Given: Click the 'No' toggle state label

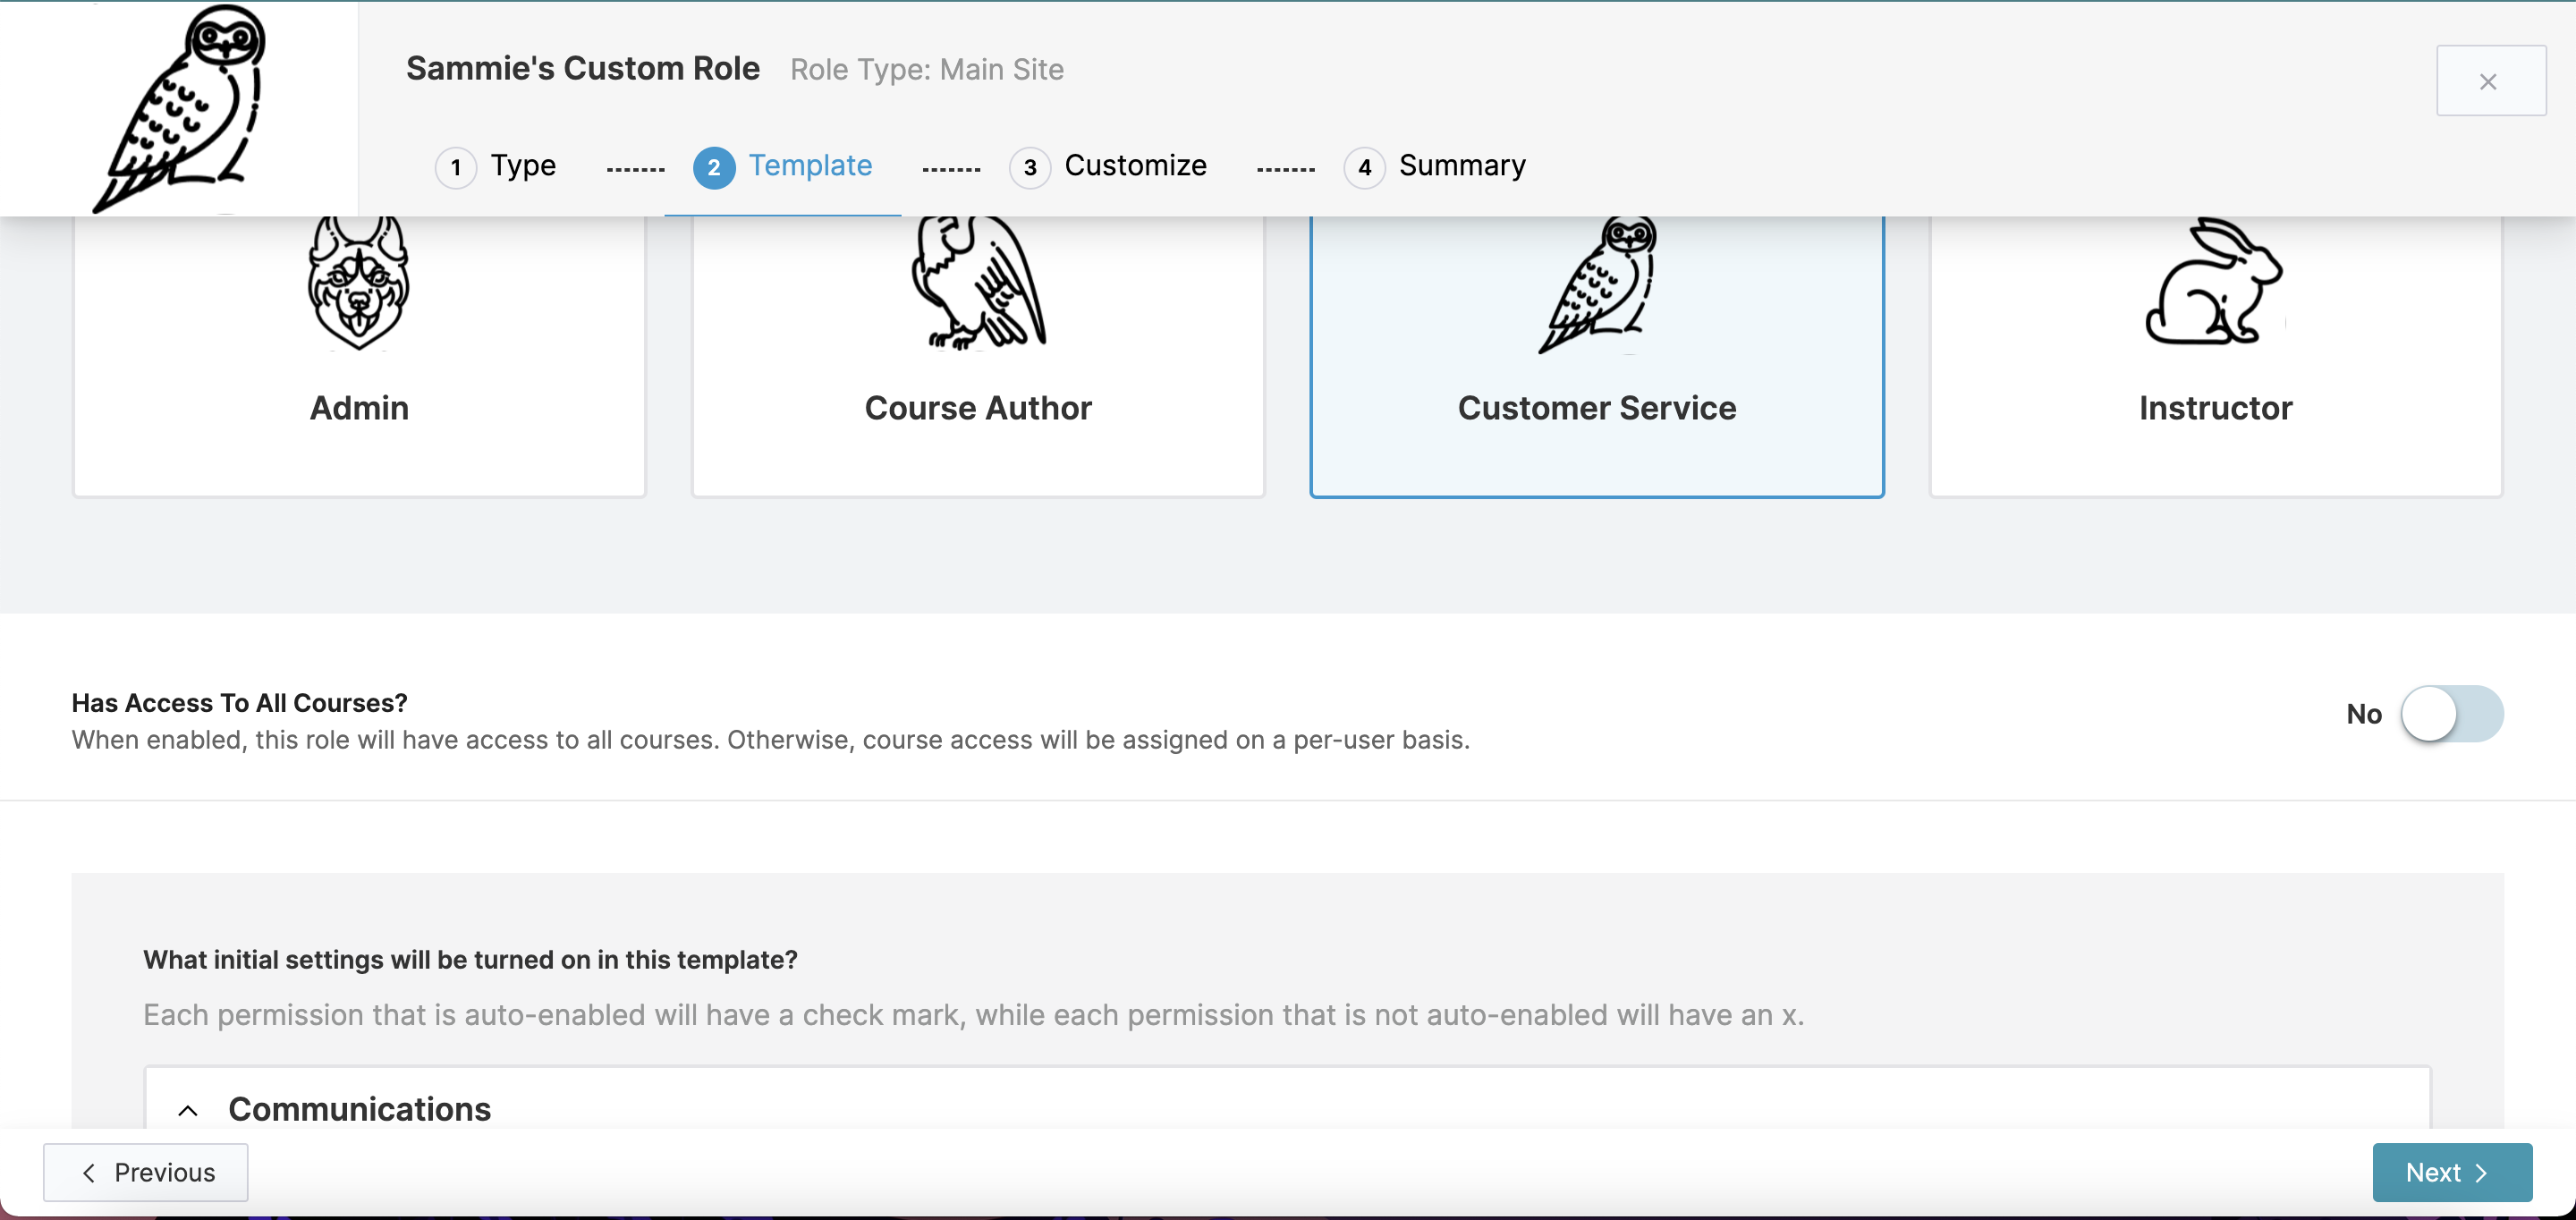Looking at the screenshot, I should coord(2364,714).
